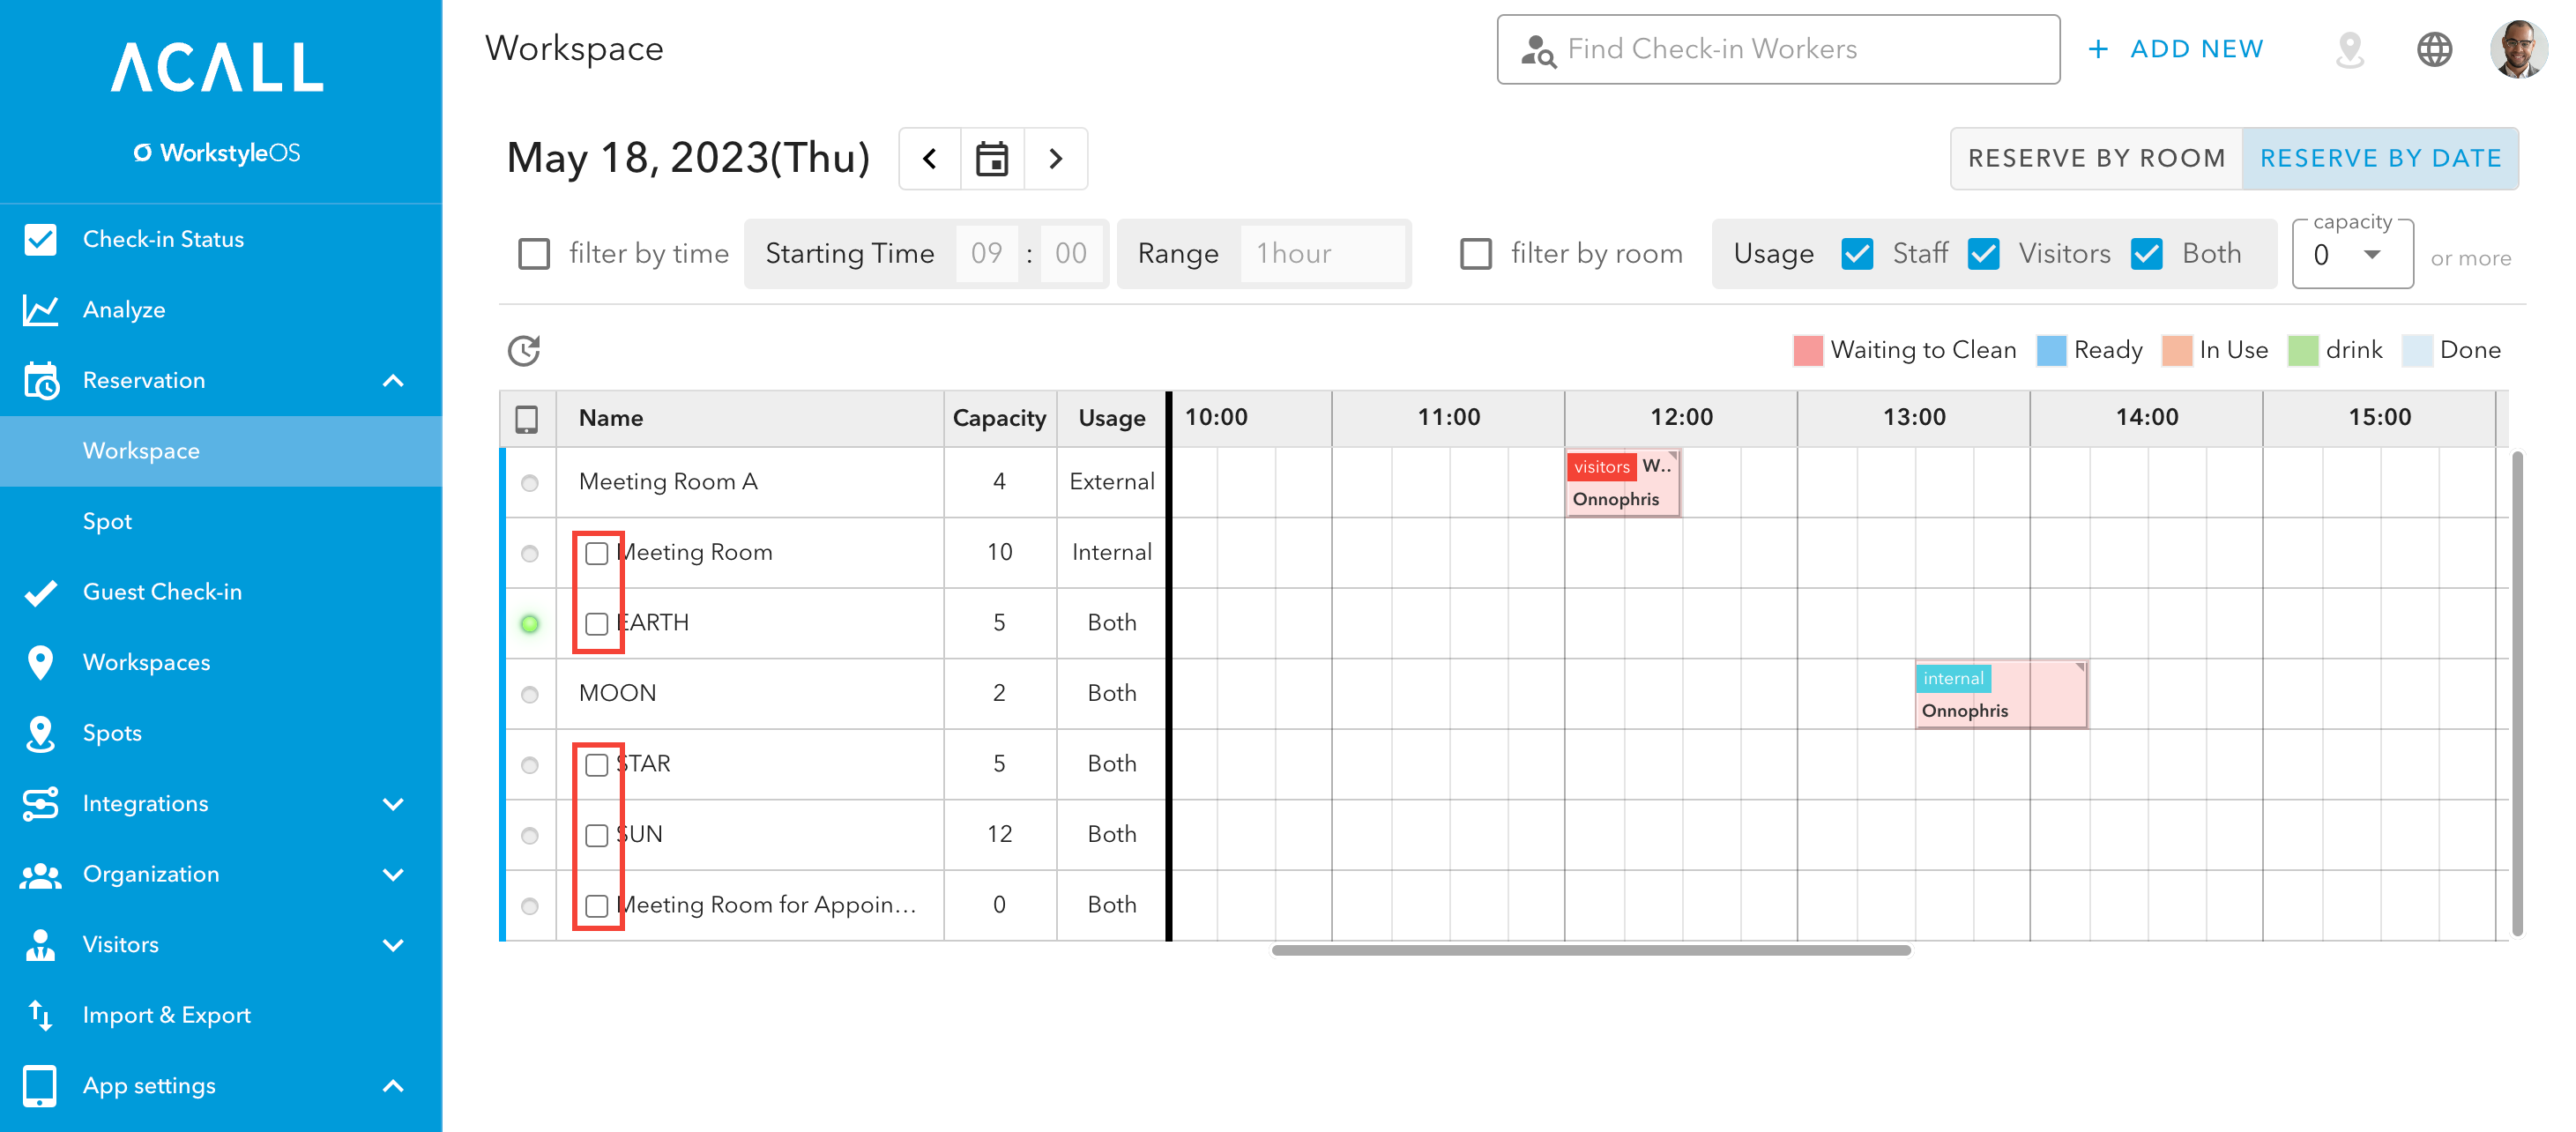Click the In Use legend swatch
2576x1132 pixels.
[x=2176, y=351]
